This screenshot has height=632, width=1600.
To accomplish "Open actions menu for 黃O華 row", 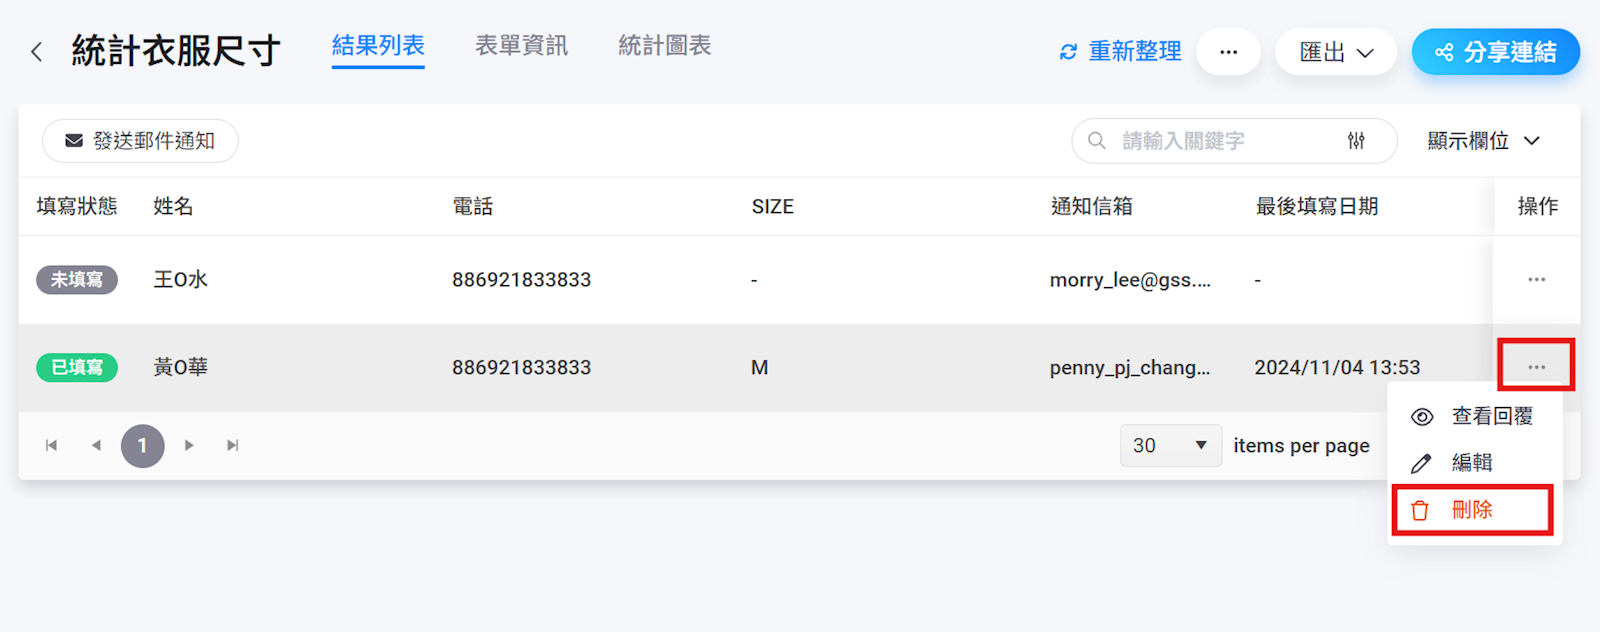I will point(1536,367).
